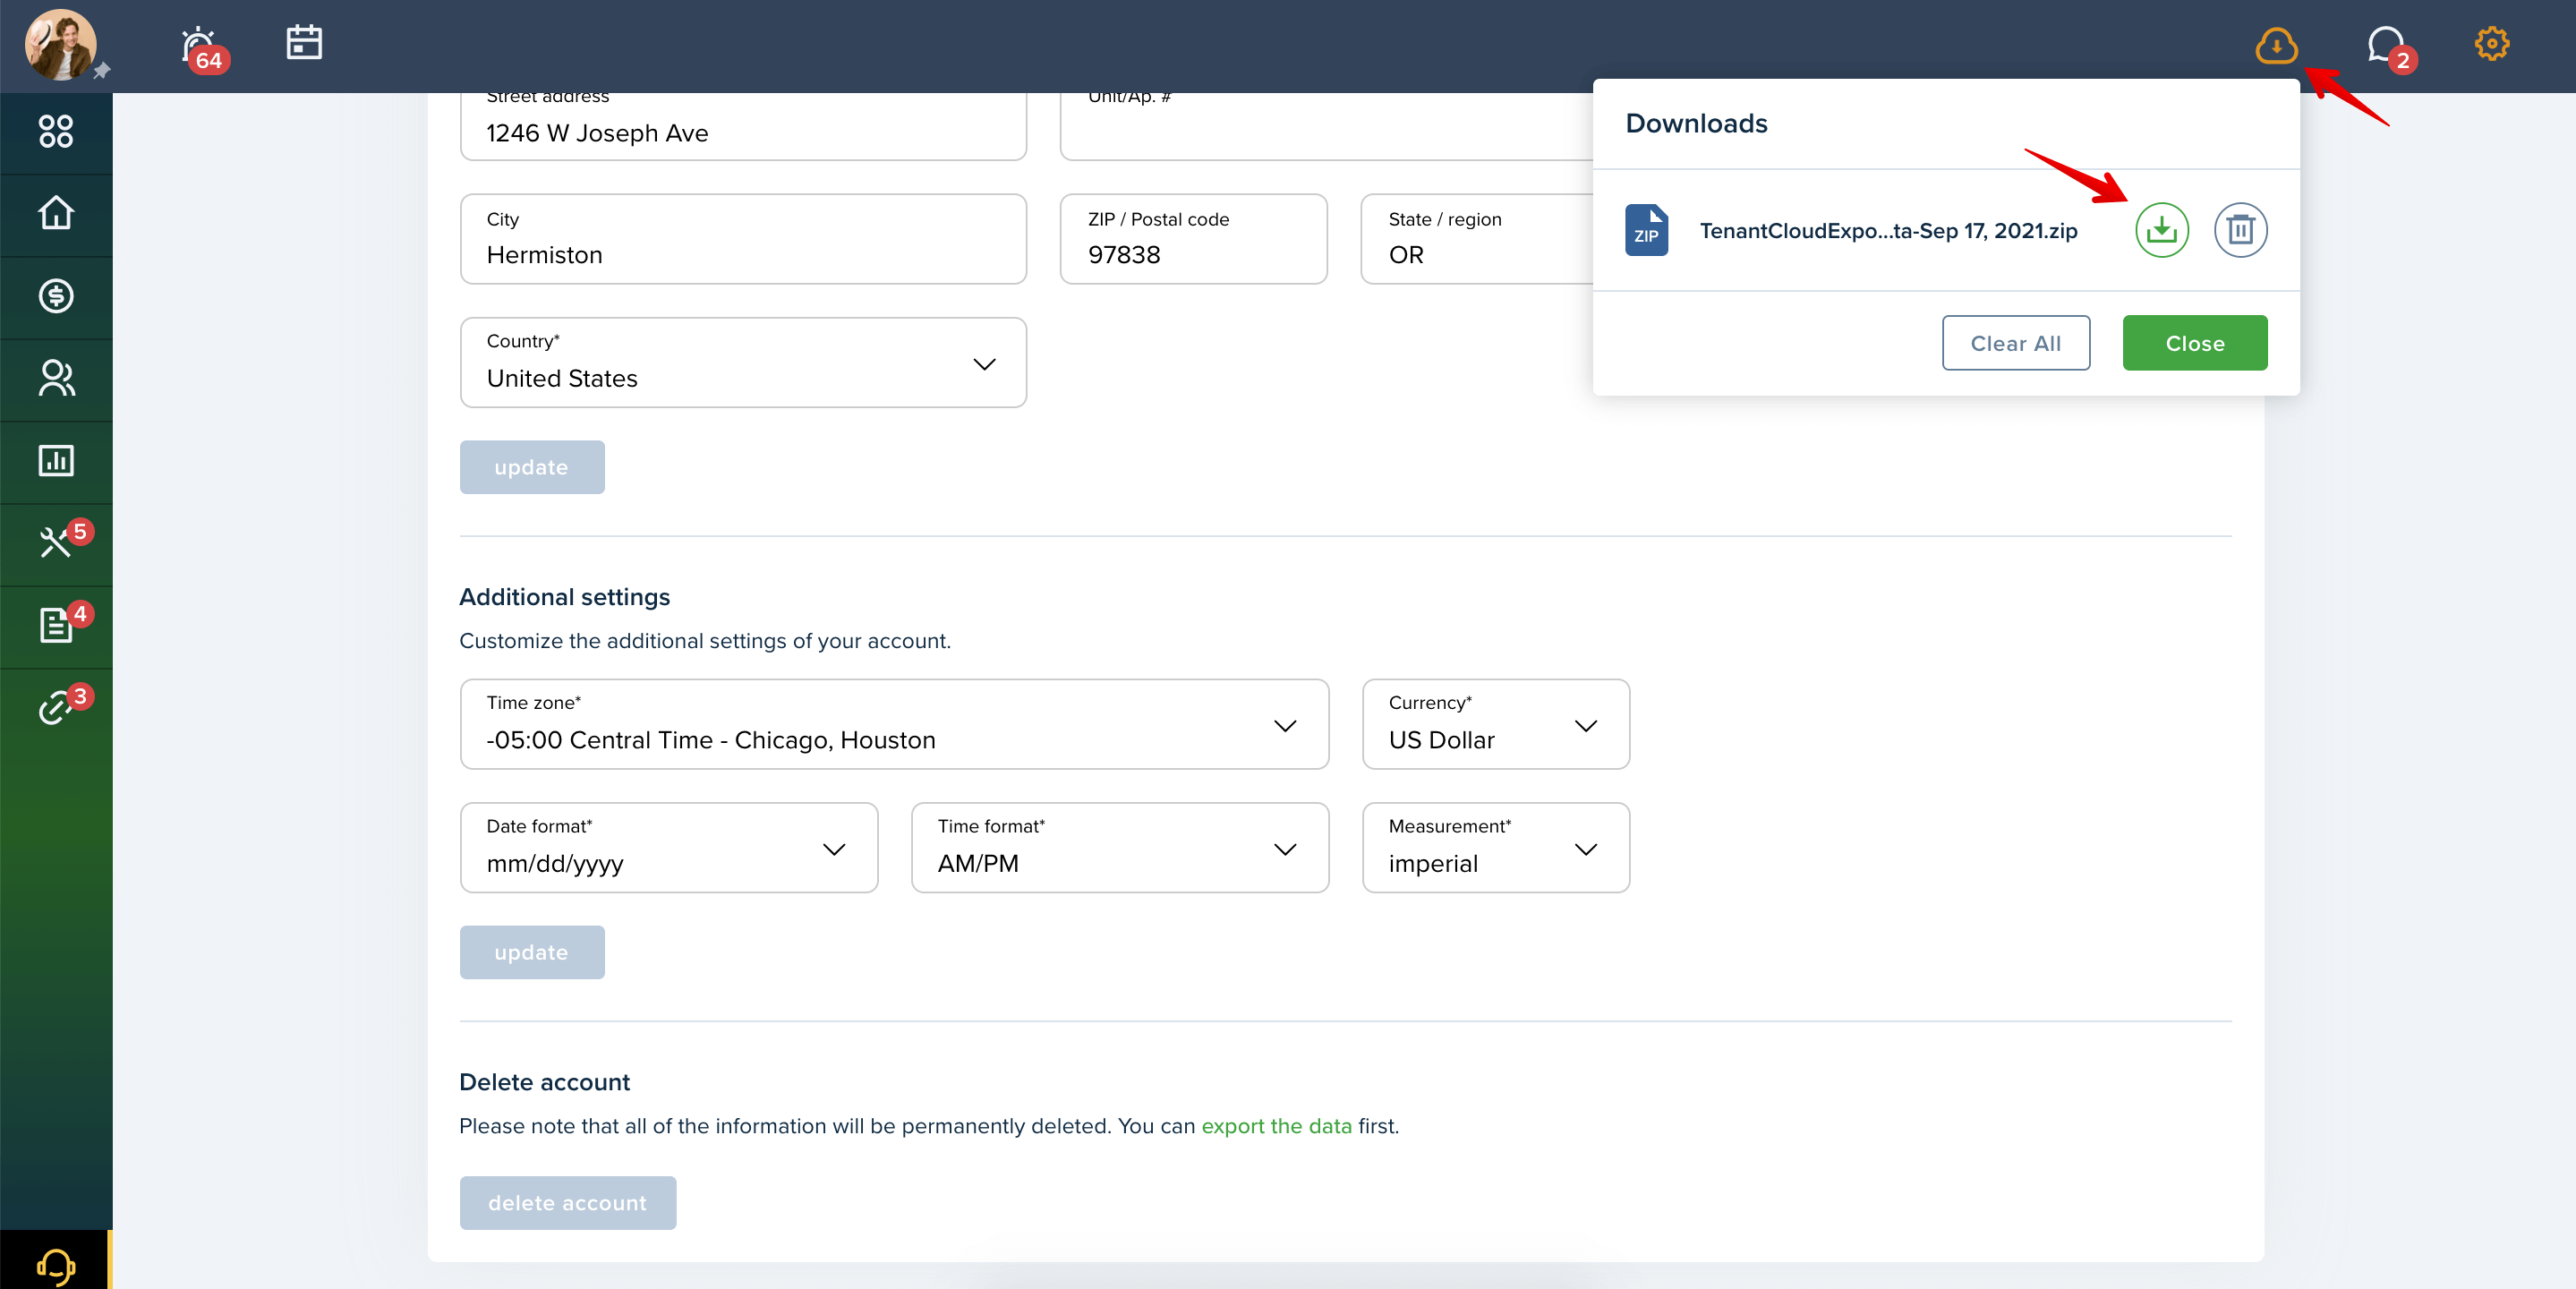This screenshot has width=2576, height=1289.
Task: Open the support headset icon
Action: (x=56, y=1265)
